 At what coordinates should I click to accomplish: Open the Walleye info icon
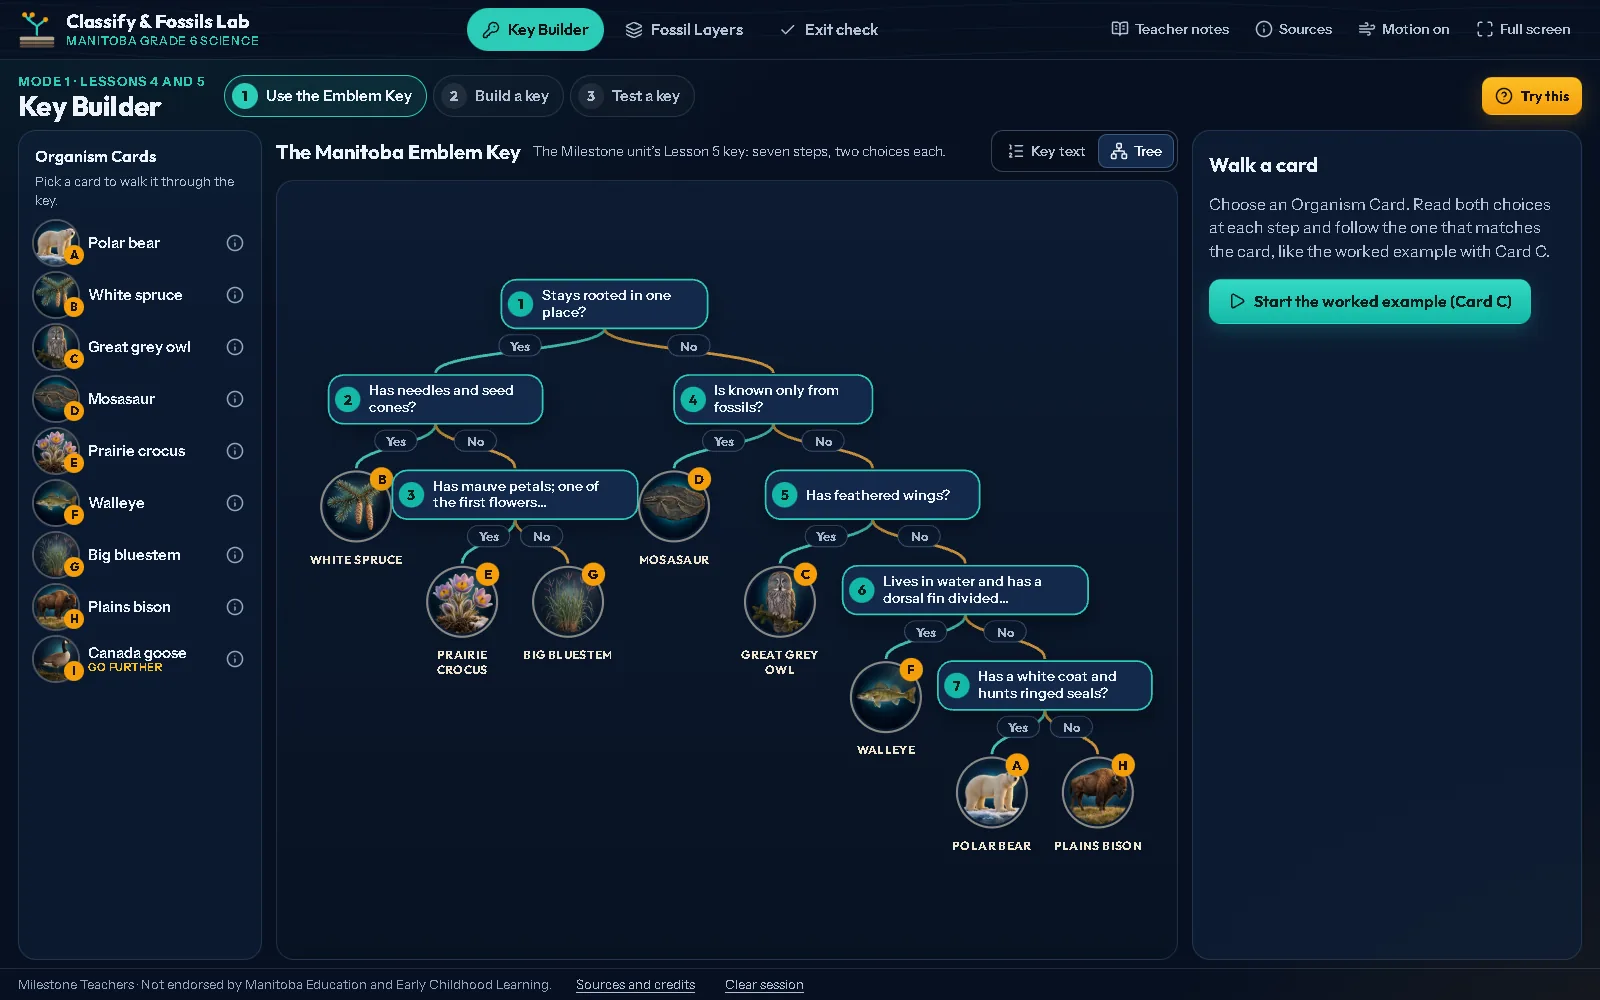point(235,503)
